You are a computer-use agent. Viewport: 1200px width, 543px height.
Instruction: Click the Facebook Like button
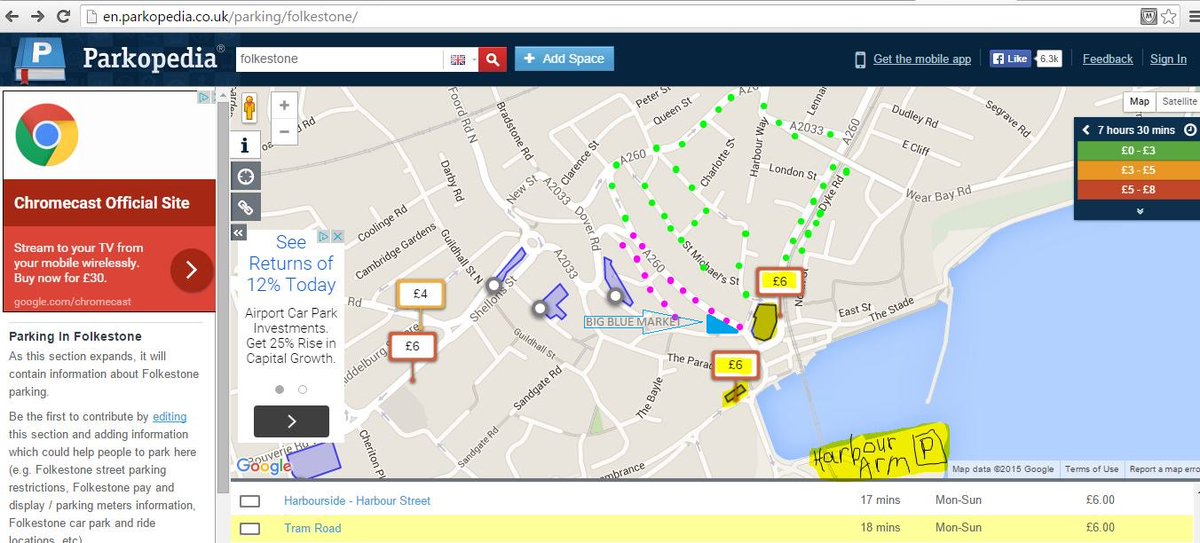coord(1011,59)
